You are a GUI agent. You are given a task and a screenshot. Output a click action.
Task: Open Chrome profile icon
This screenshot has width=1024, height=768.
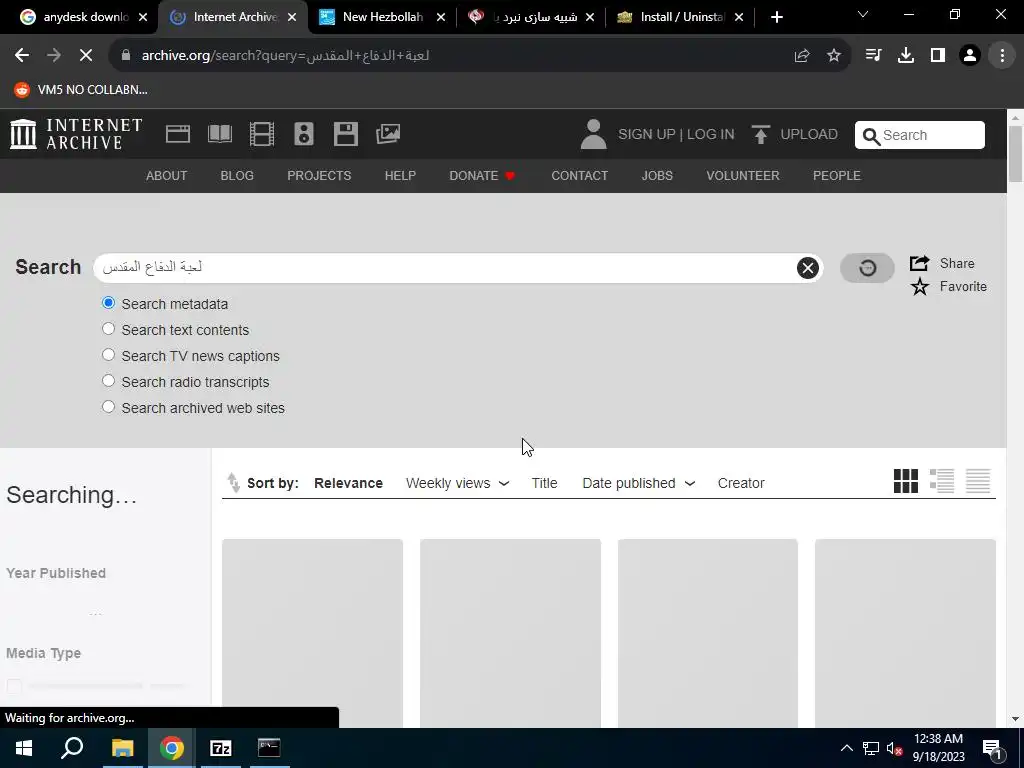coord(970,56)
